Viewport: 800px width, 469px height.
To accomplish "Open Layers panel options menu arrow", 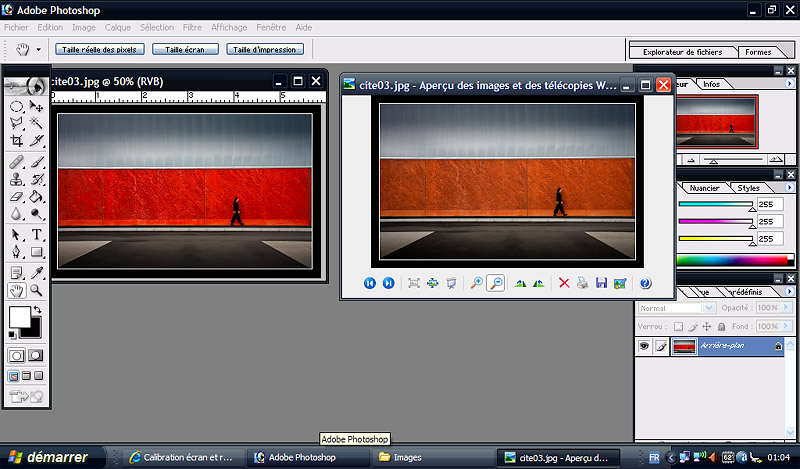I will 789,292.
